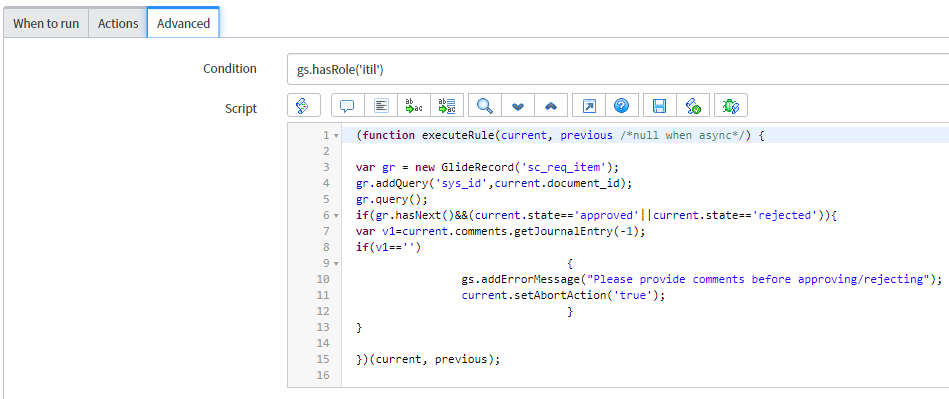This screenshot has height=399, width=949.
Task: Click the save script icon
Action: [660, 105]
